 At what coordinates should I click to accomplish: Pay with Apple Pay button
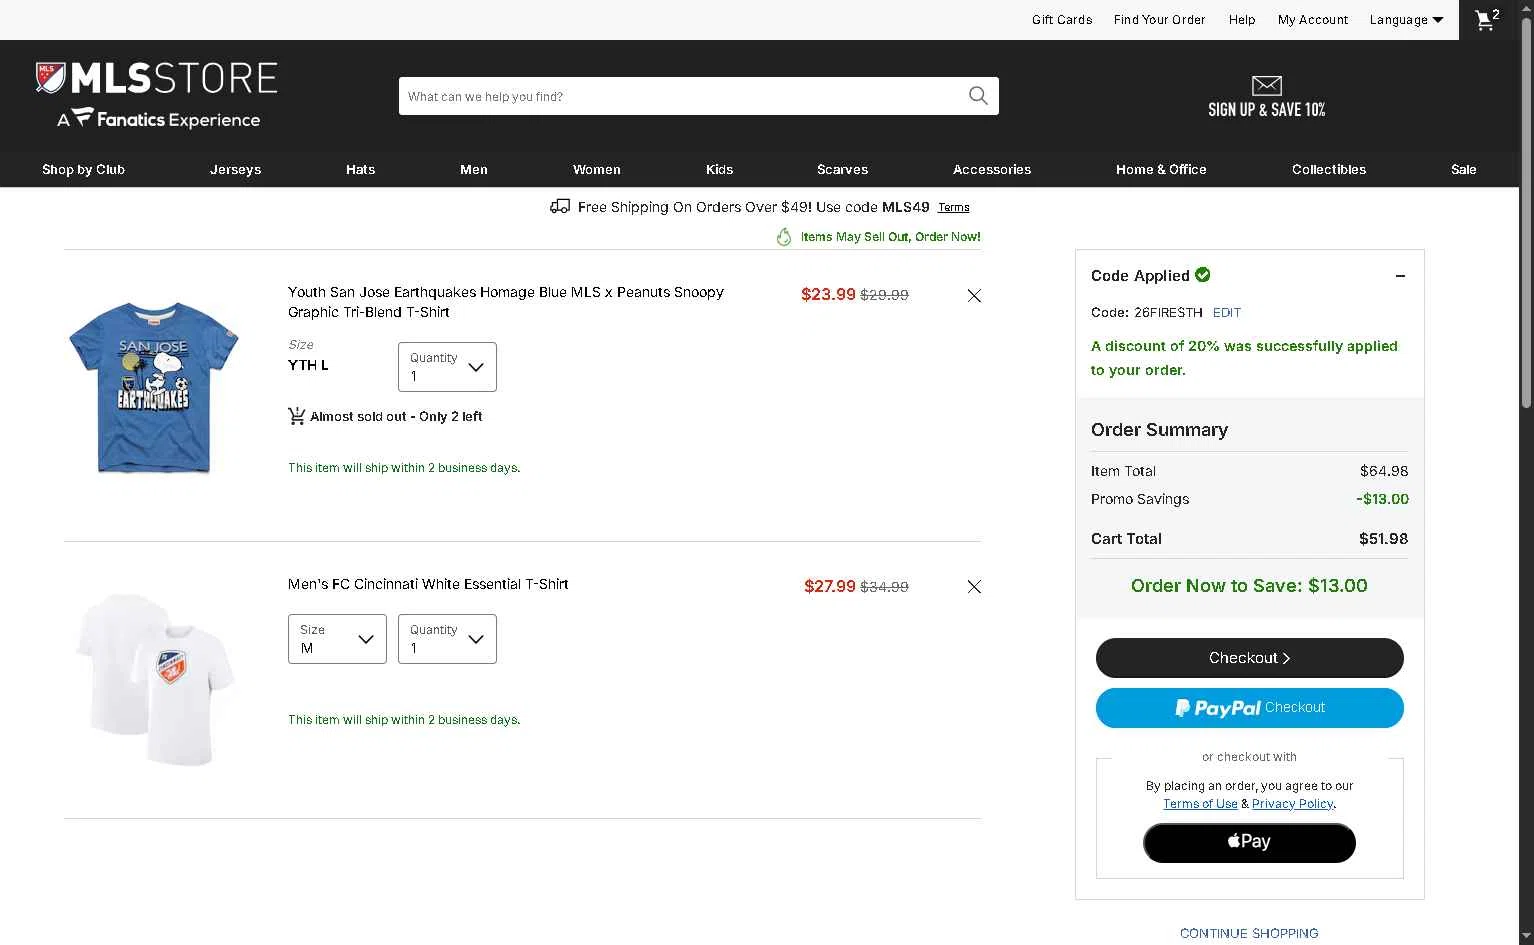pos(1250,843)
